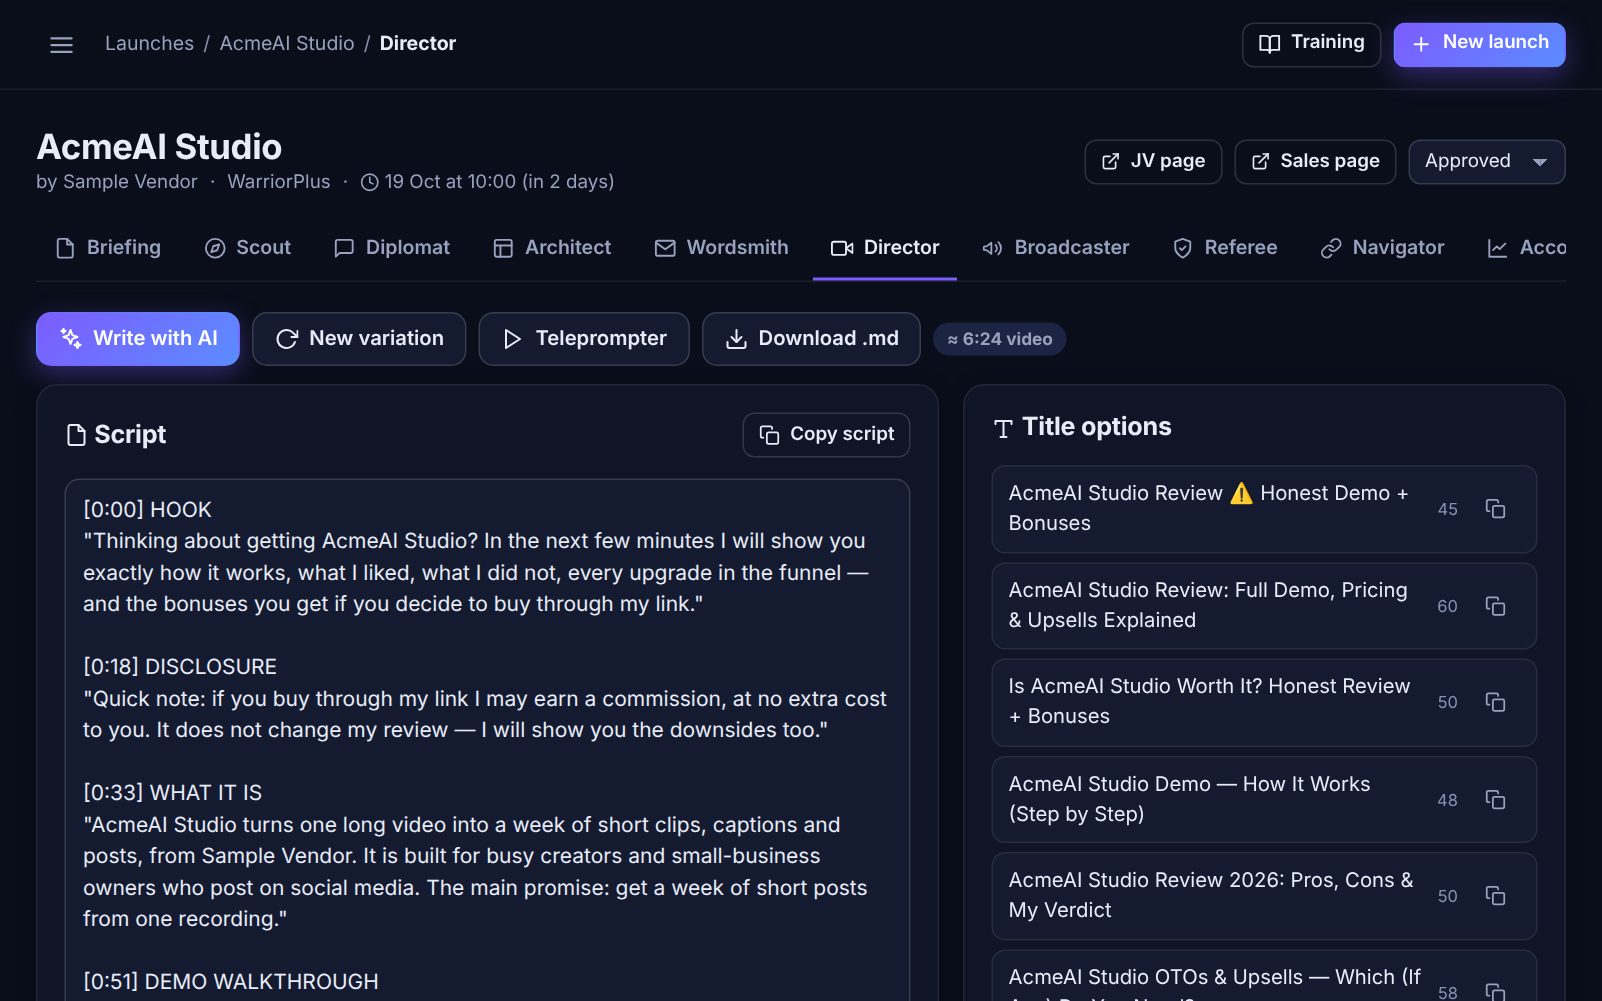
Task: Create a New launch
Action: [x=1480, y=44]
